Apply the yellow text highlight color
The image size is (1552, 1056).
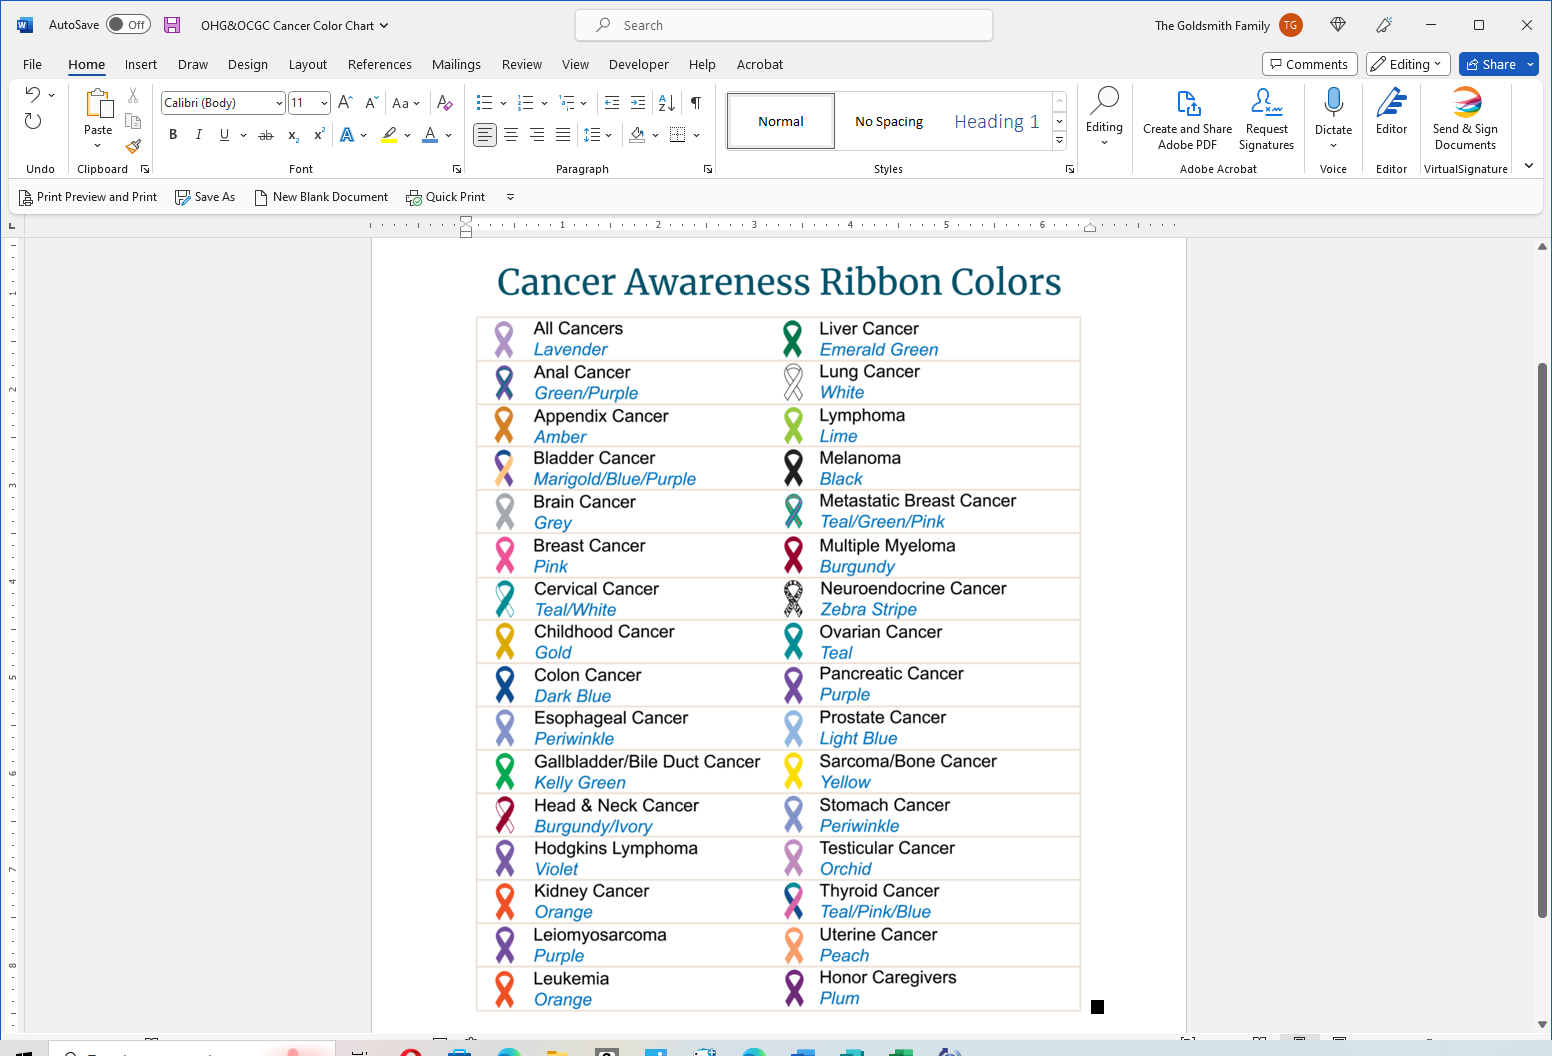point(389,135)
